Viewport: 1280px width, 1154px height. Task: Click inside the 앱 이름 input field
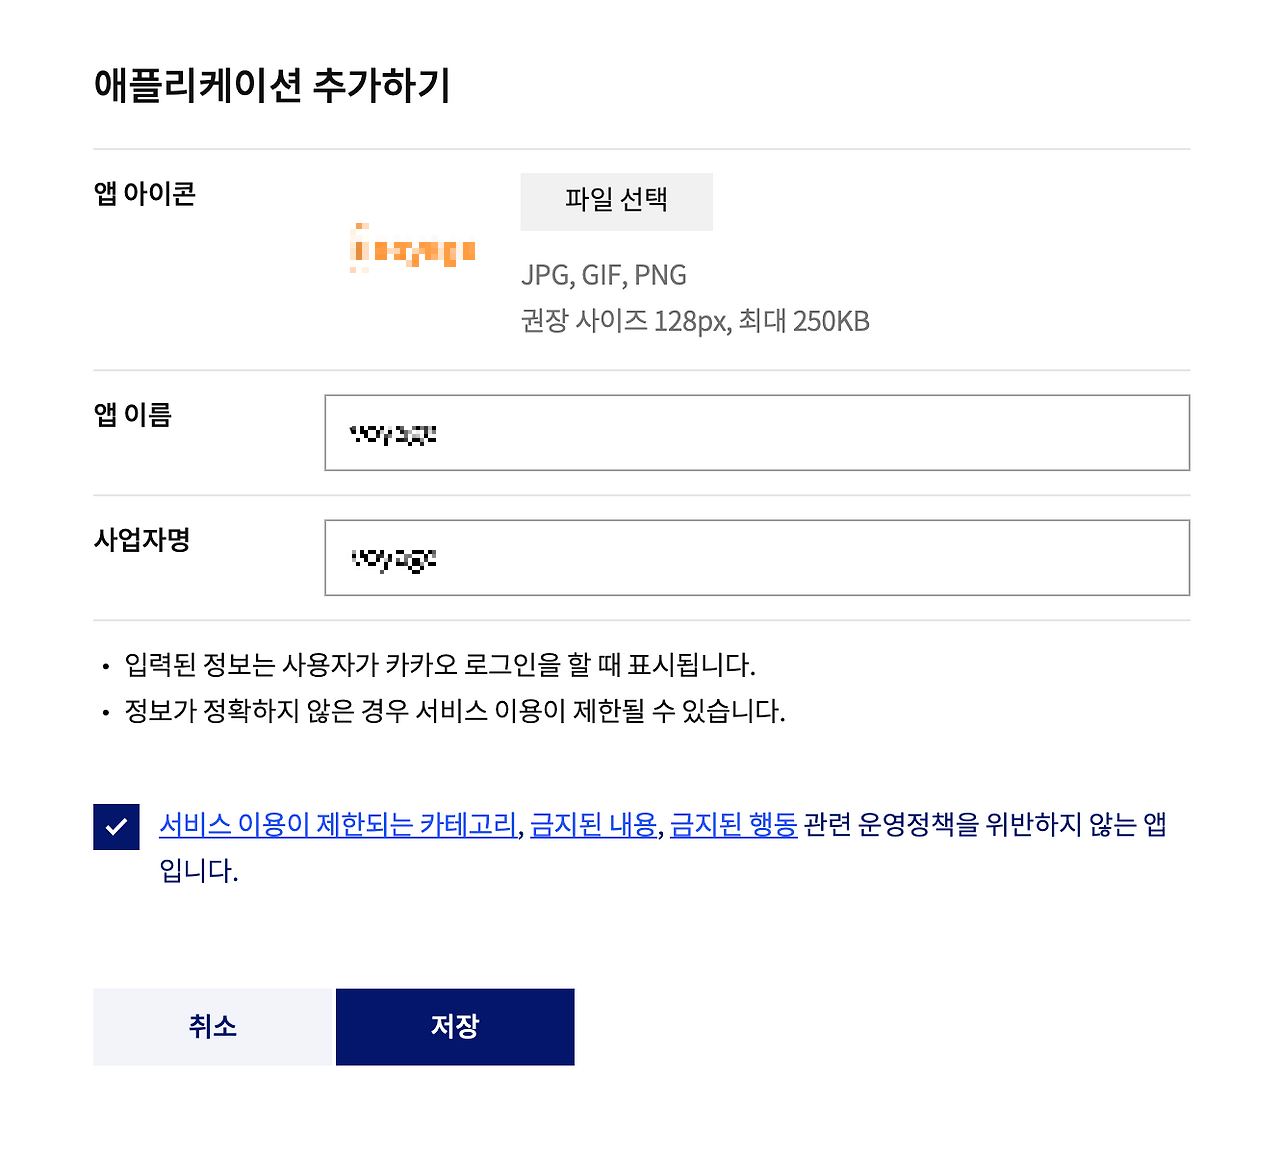pos(756,432)
